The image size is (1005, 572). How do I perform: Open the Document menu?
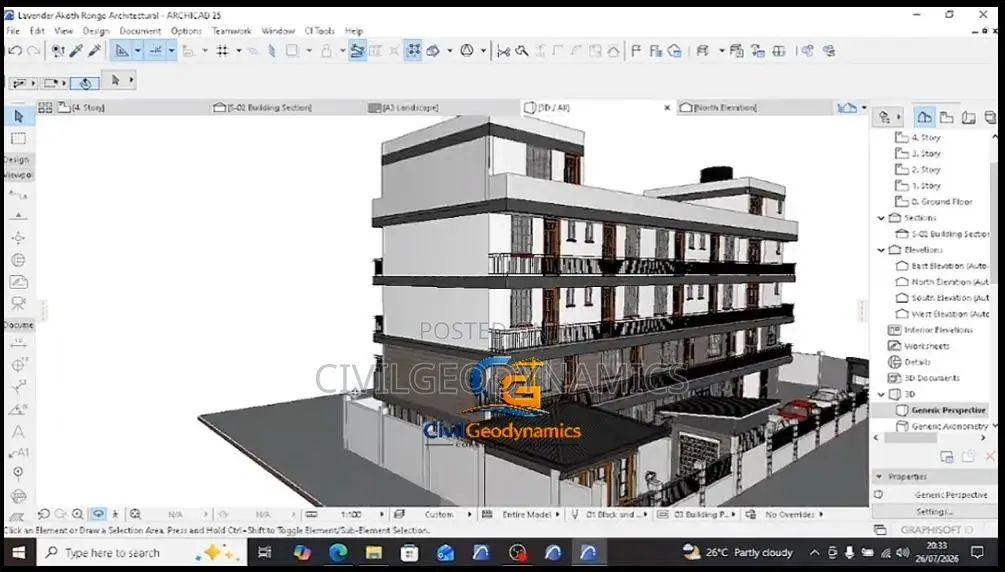pos(140,31)
